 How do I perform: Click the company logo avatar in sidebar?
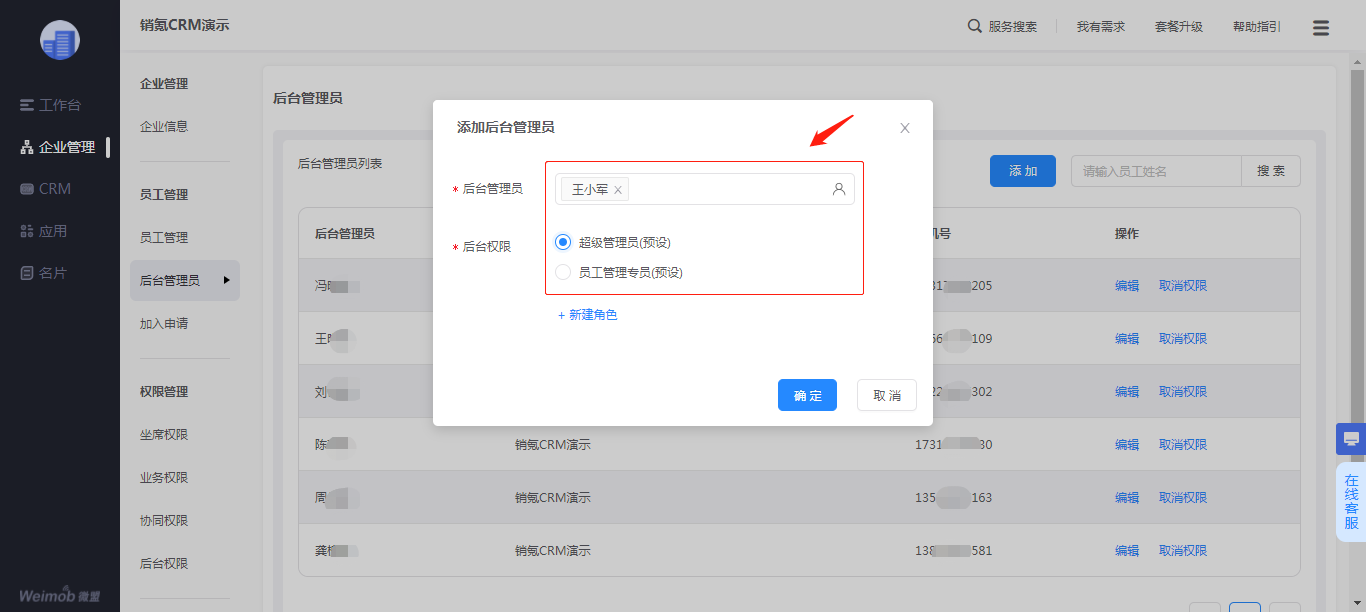(60, 40)
